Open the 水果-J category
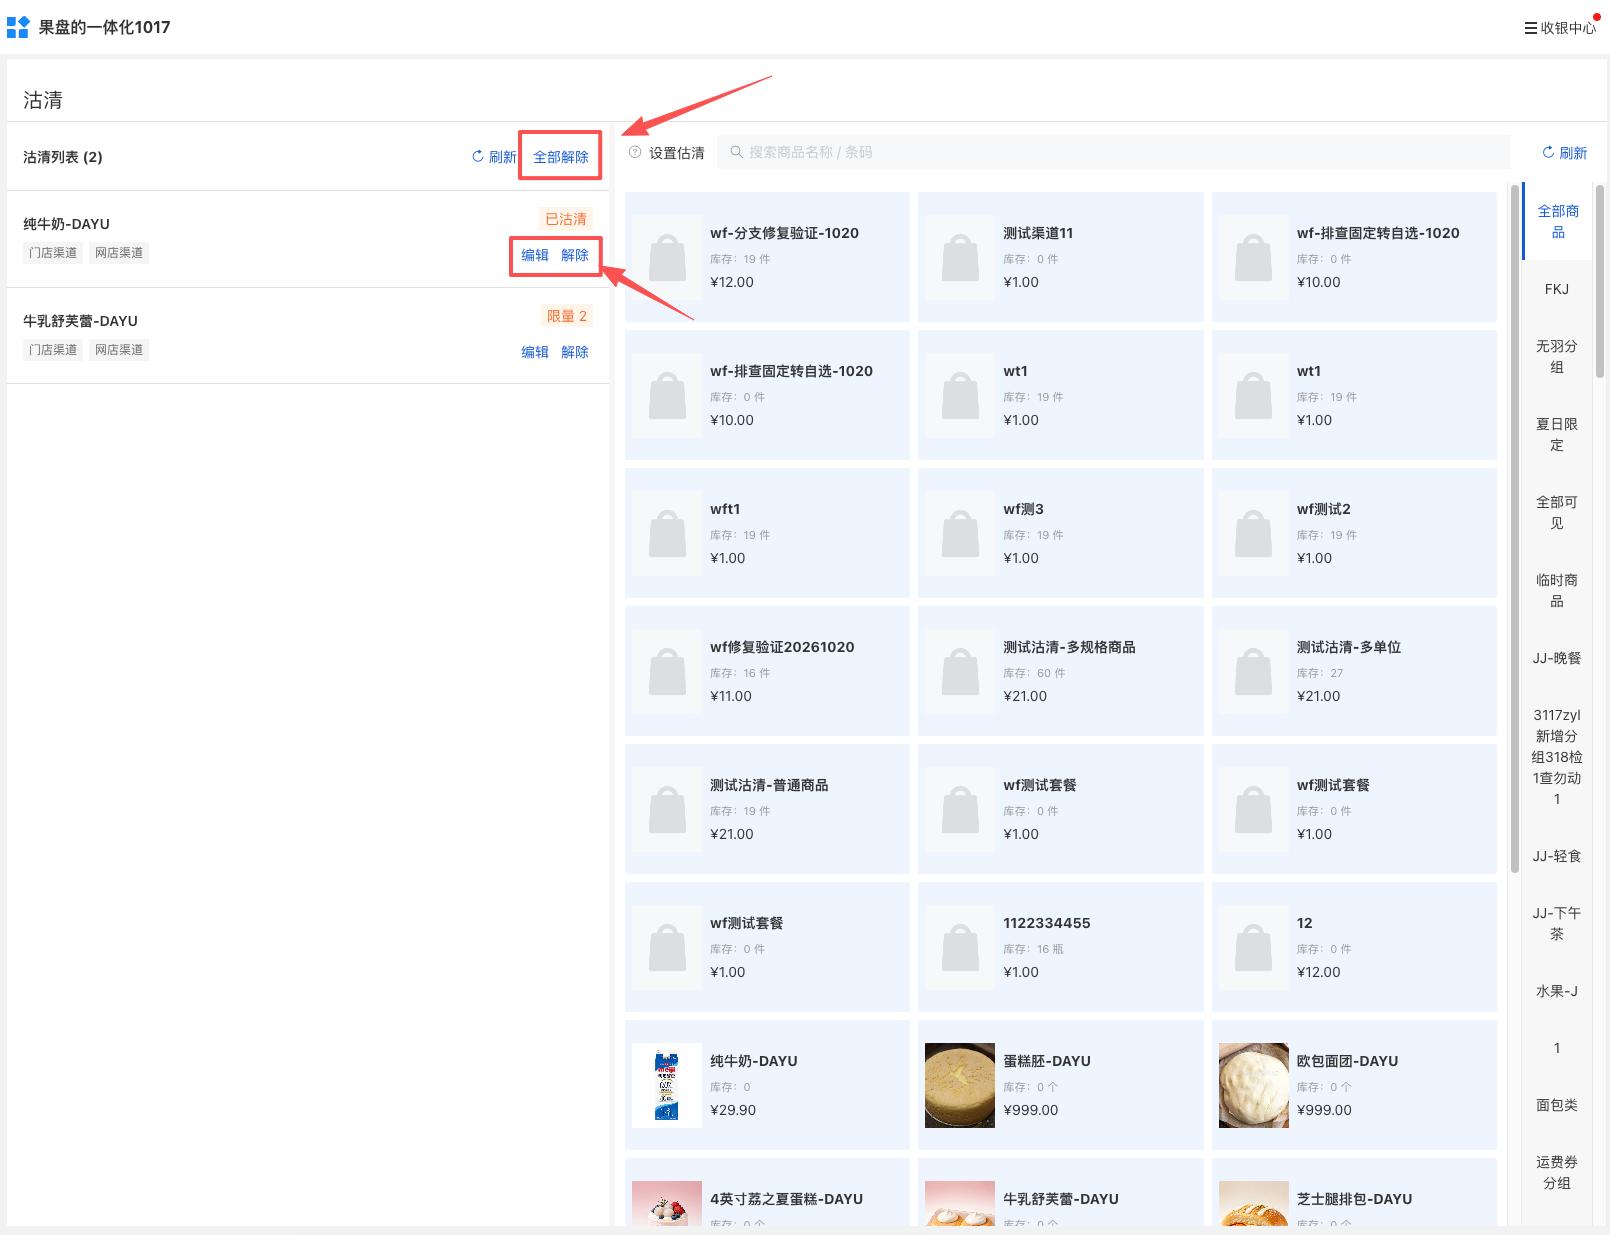Viewport: 1610px width, 1235px height. (1557, 991)
